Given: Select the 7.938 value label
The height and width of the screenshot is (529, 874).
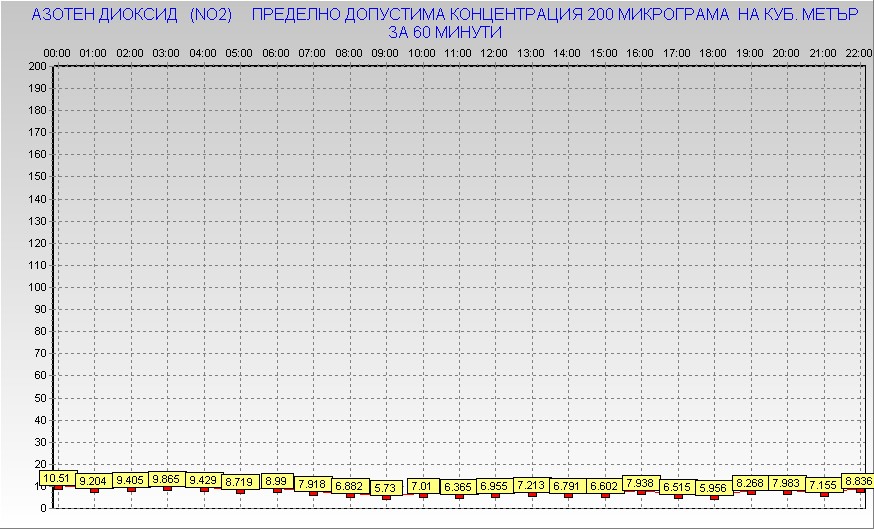Looking at the screenshot, I should pyautogui.click(x=640, y=483).
